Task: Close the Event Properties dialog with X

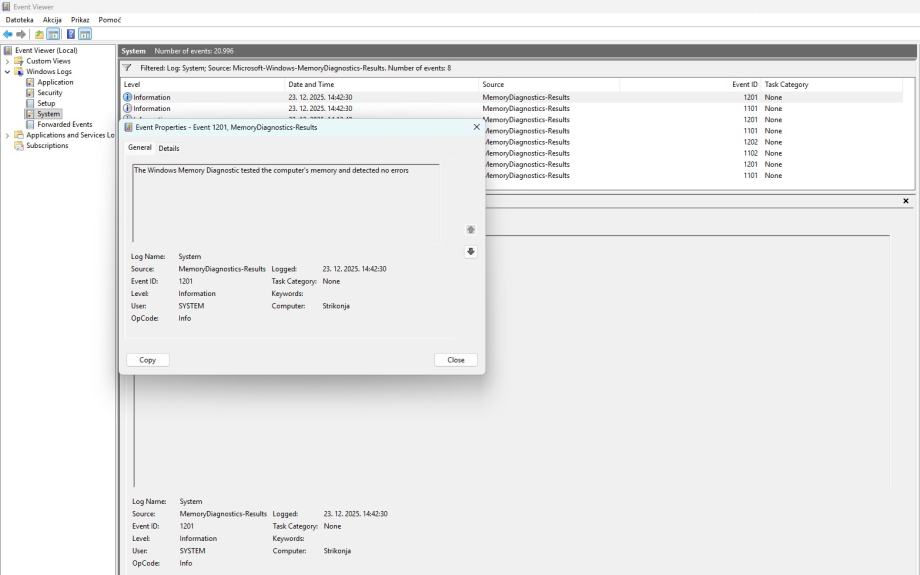Action: pyautogui.click(x=476, y=127)
